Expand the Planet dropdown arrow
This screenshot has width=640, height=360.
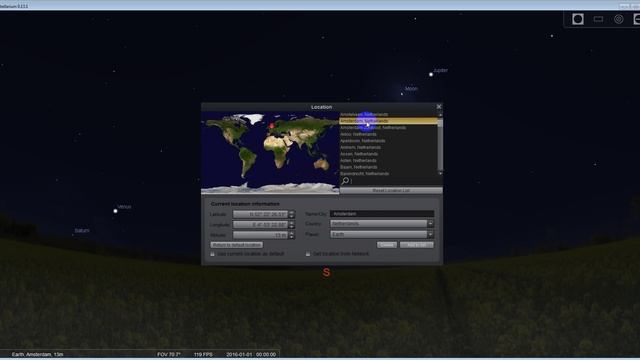click(430, 234)
